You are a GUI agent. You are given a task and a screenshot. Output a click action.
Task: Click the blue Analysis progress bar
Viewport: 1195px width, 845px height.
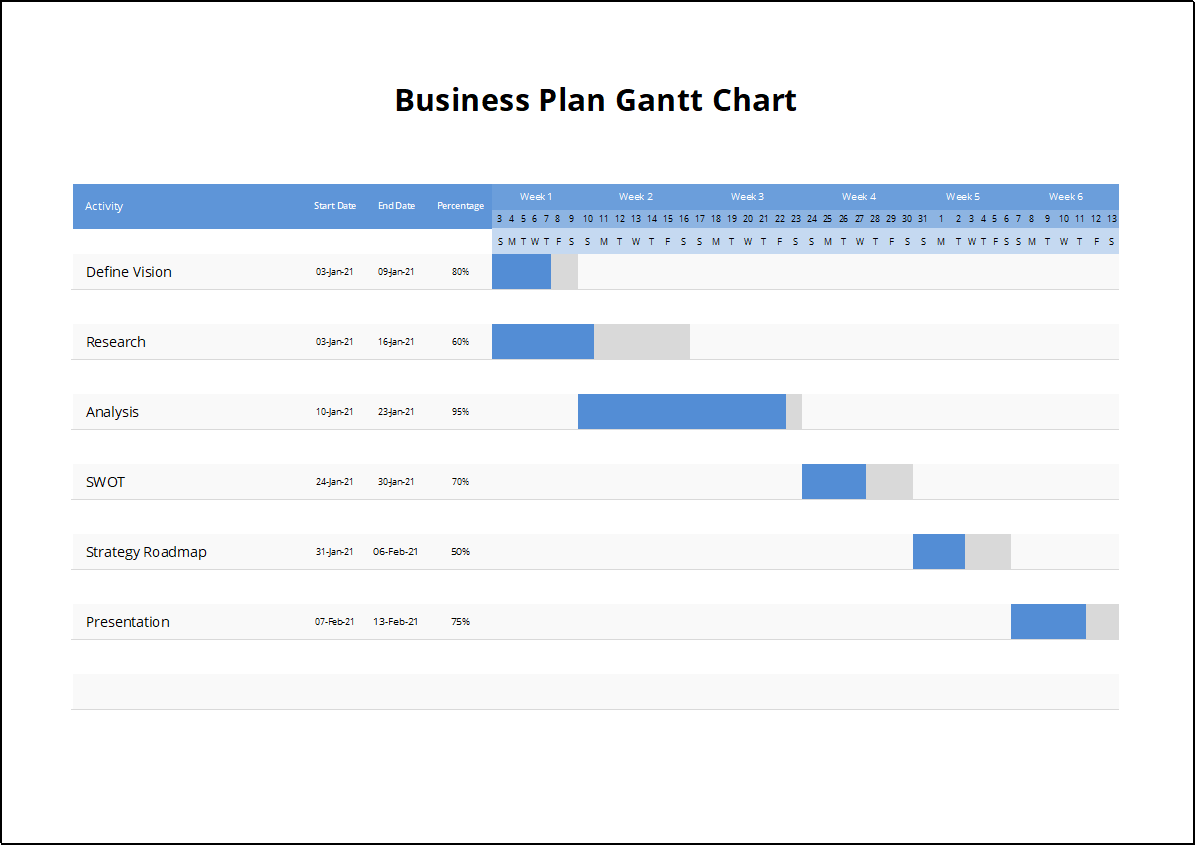click(x=681, y=412)
